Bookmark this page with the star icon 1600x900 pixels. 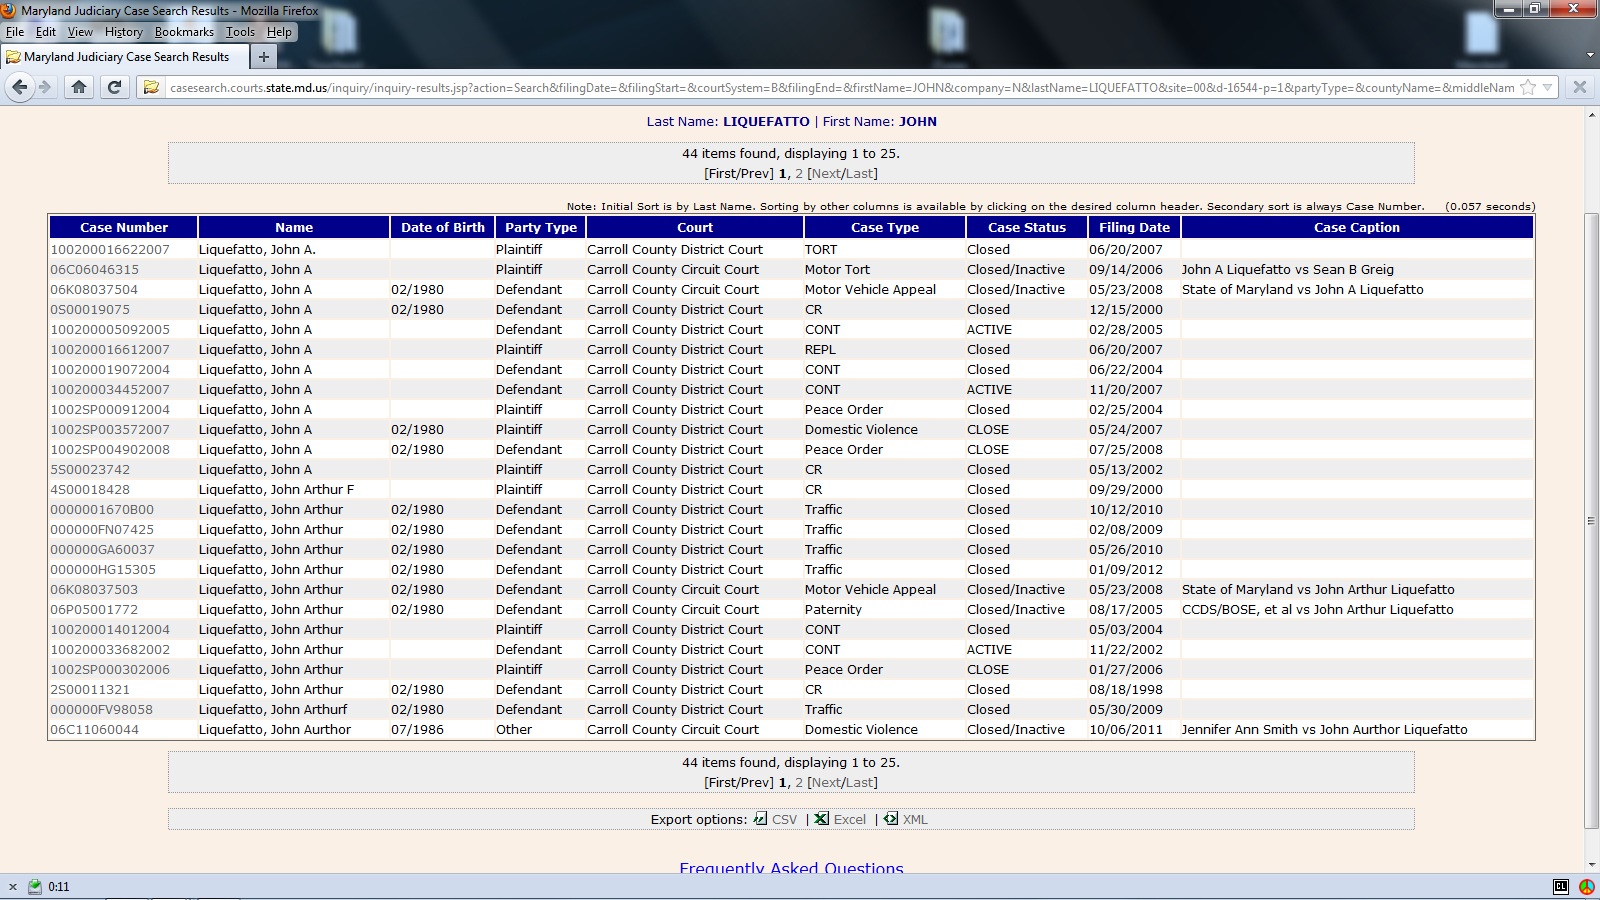point(1528,87)
